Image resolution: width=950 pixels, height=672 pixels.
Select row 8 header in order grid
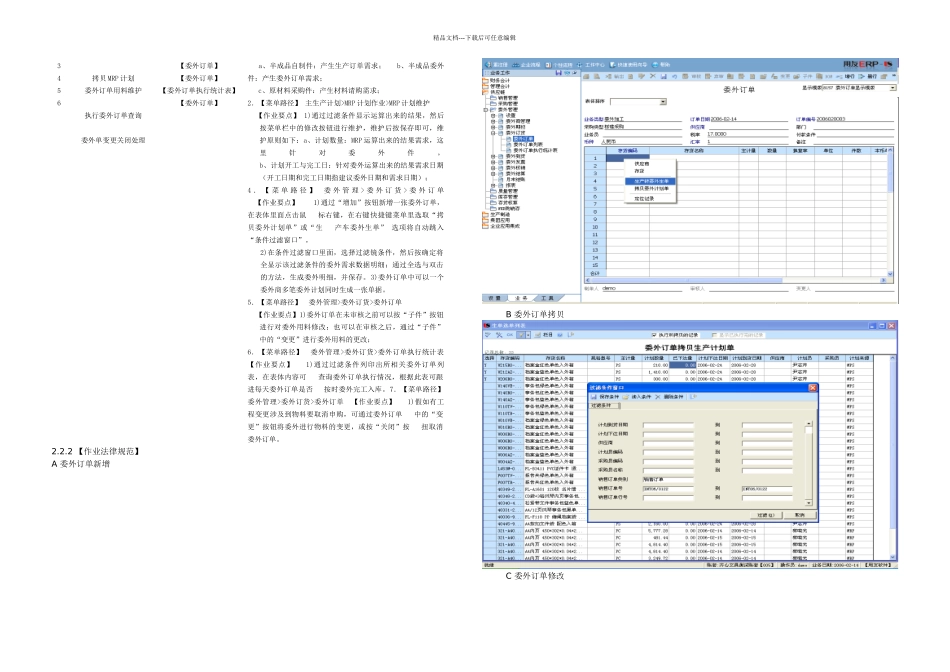(594, 212)
